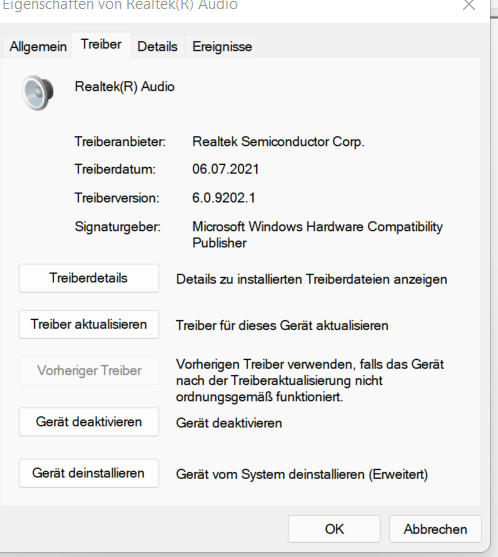
Task: Switch to the Allgemein tab
Action: tap(38, 46)
